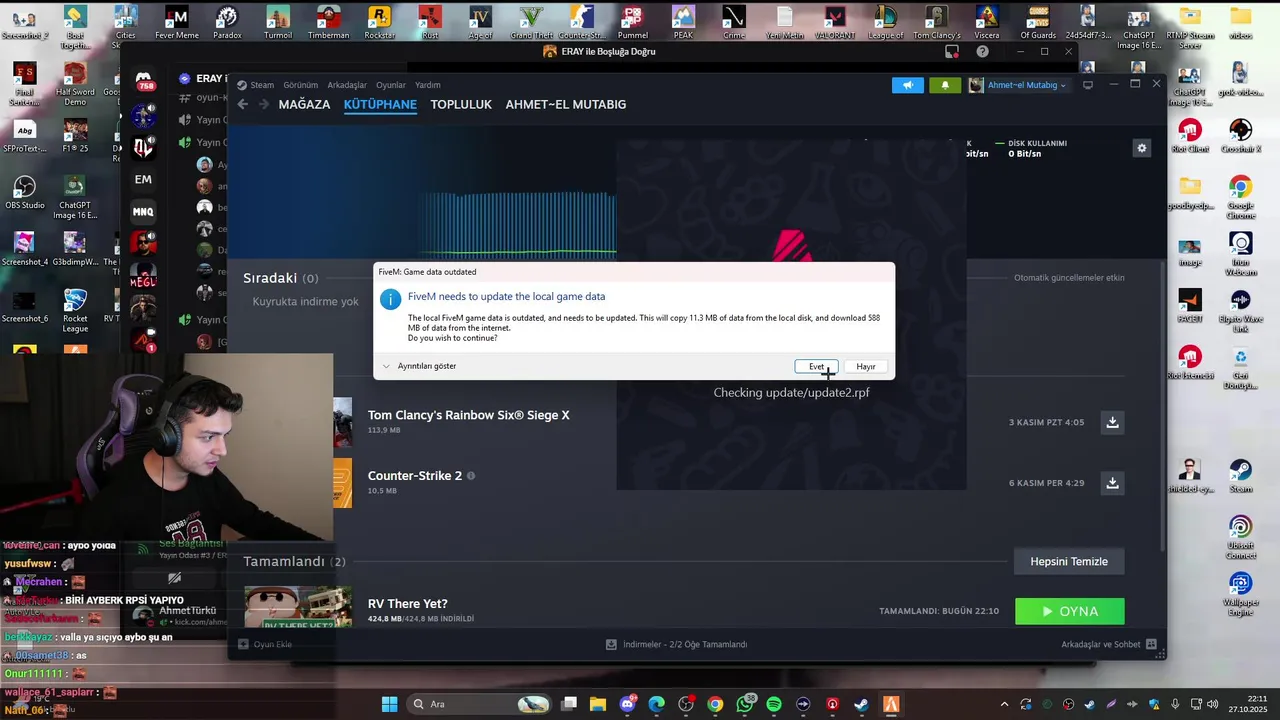Open Steam MAĞAZA tab
This screenshot has width=1280, height=720.
tap(304, 104)
